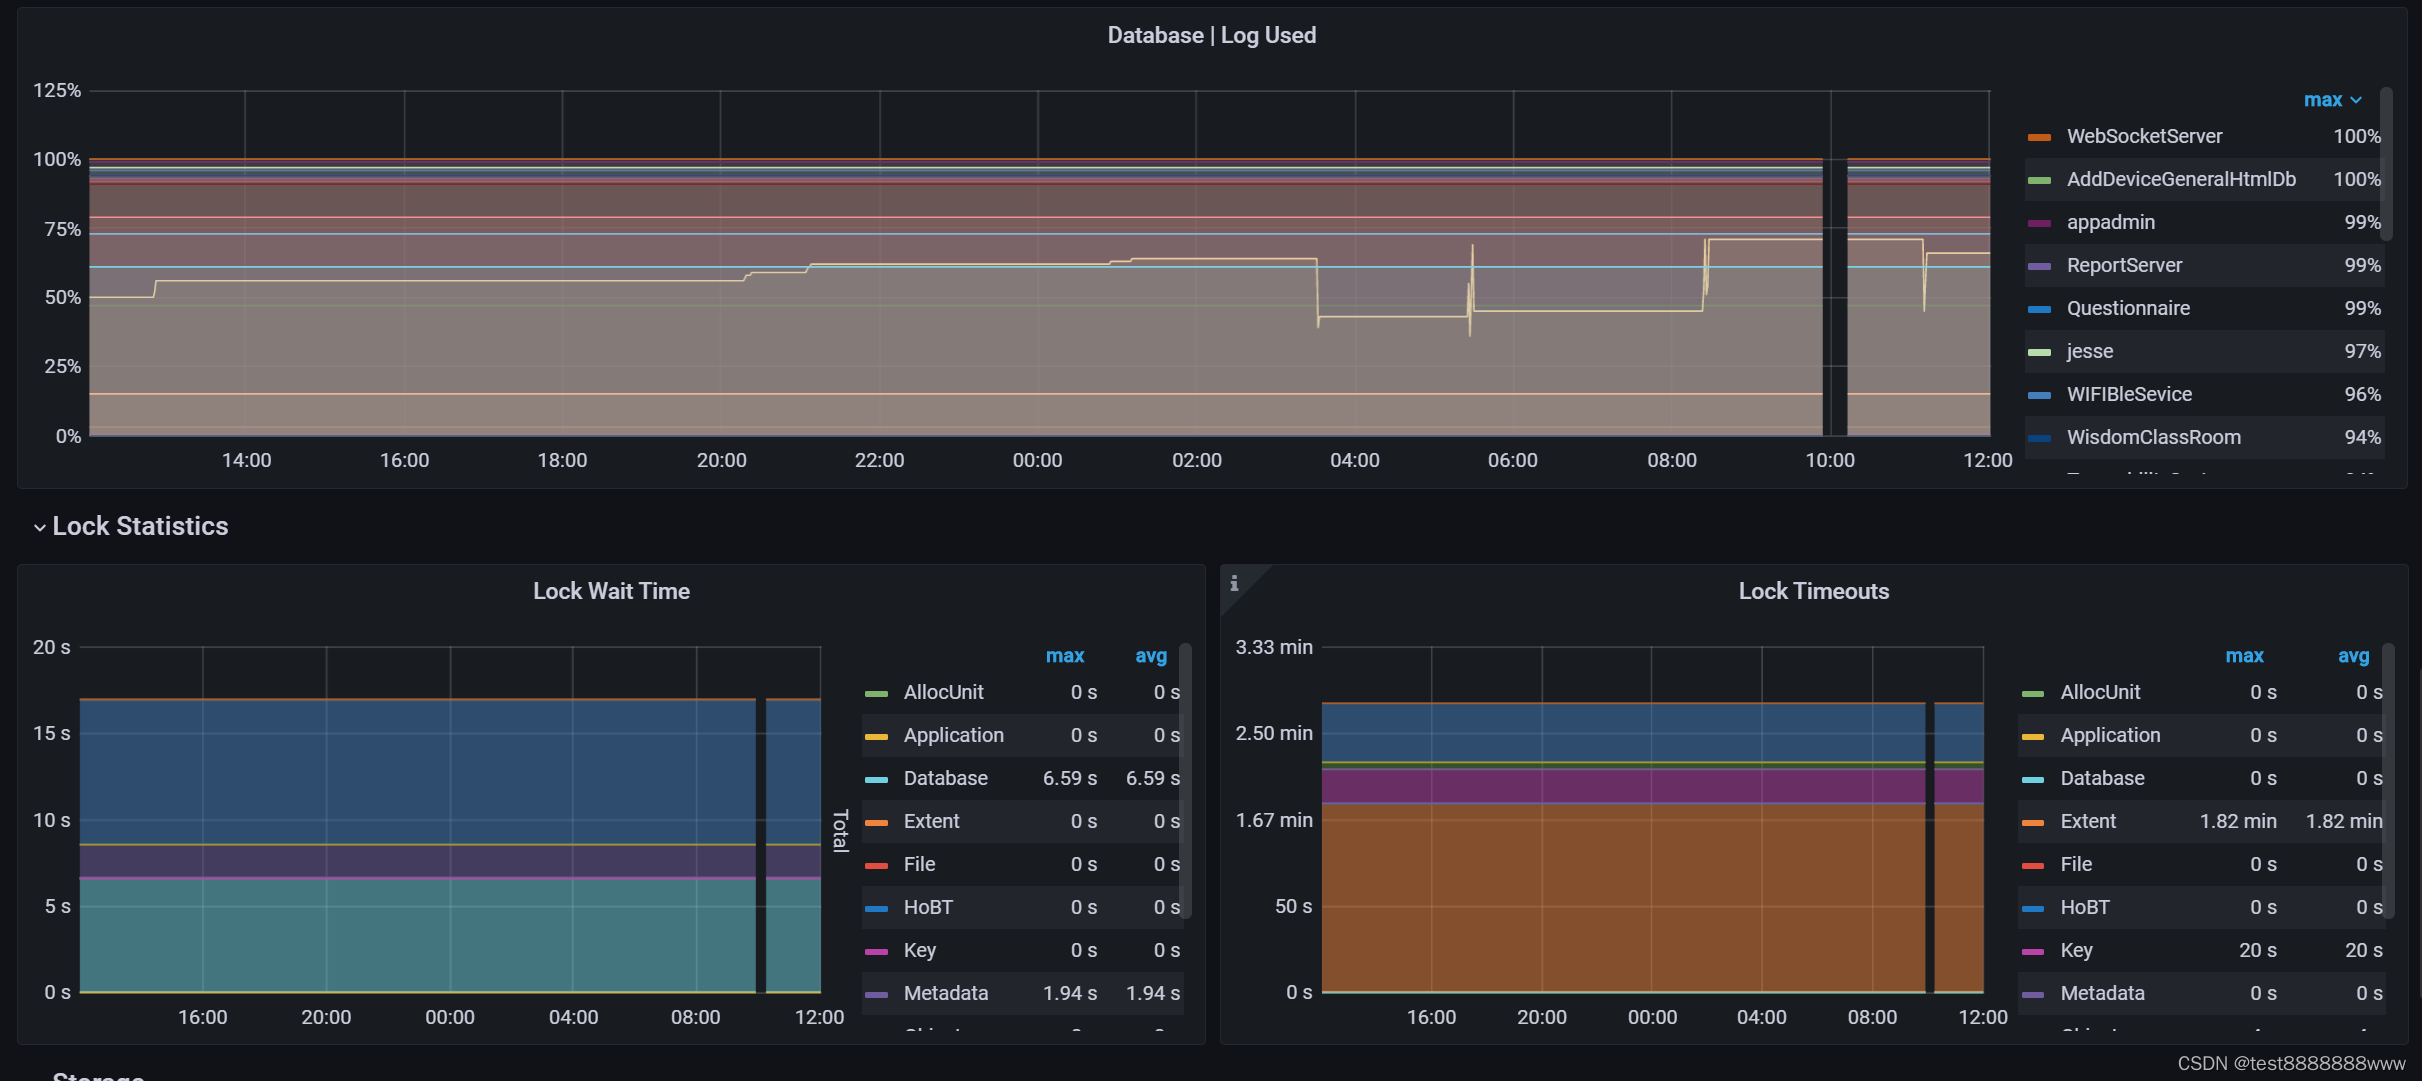
Task: Click the Log Used legend scrollbar
Action: (2386, 165)
